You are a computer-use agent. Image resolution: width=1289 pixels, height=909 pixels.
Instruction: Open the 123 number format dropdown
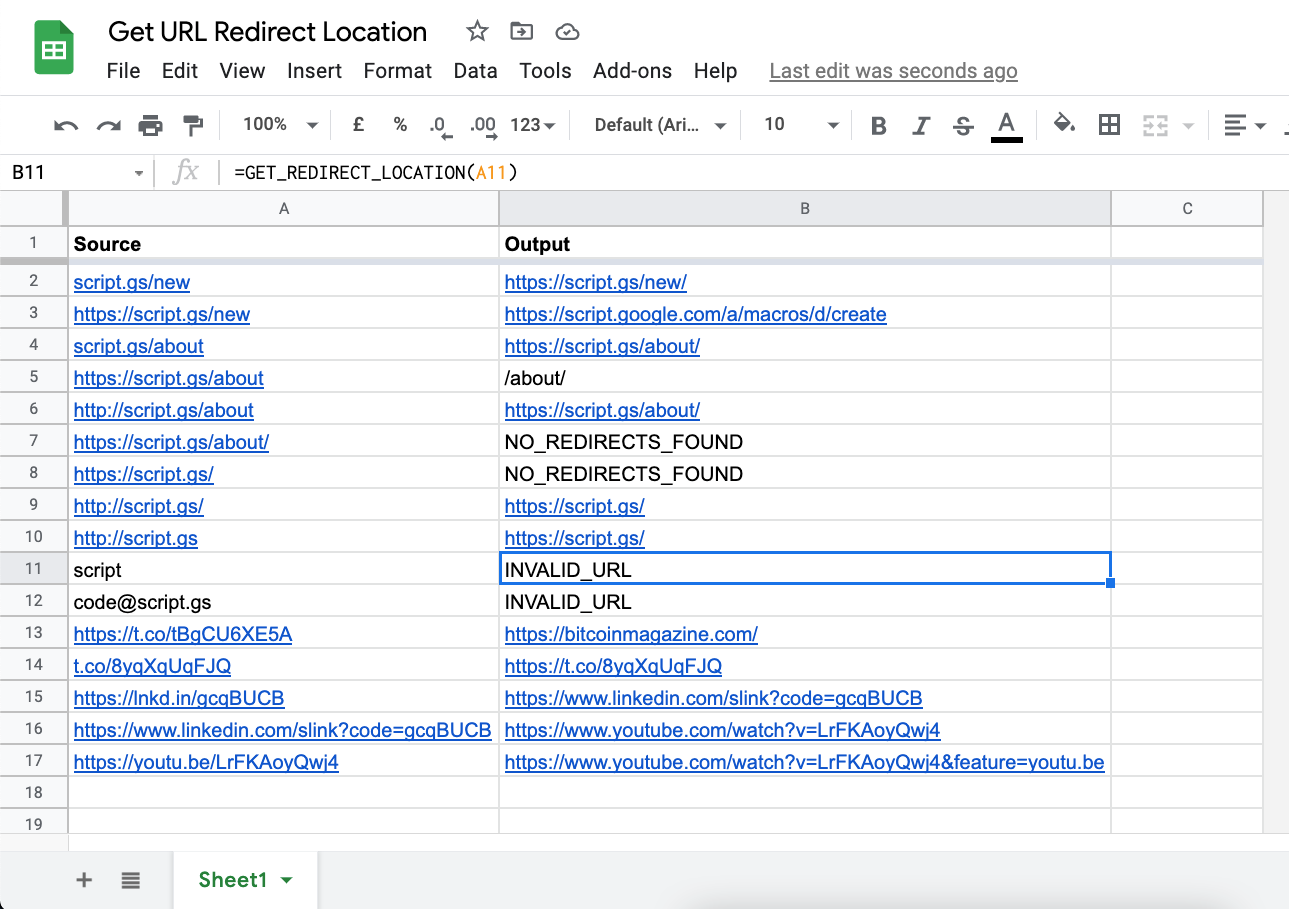click(533, 125)
